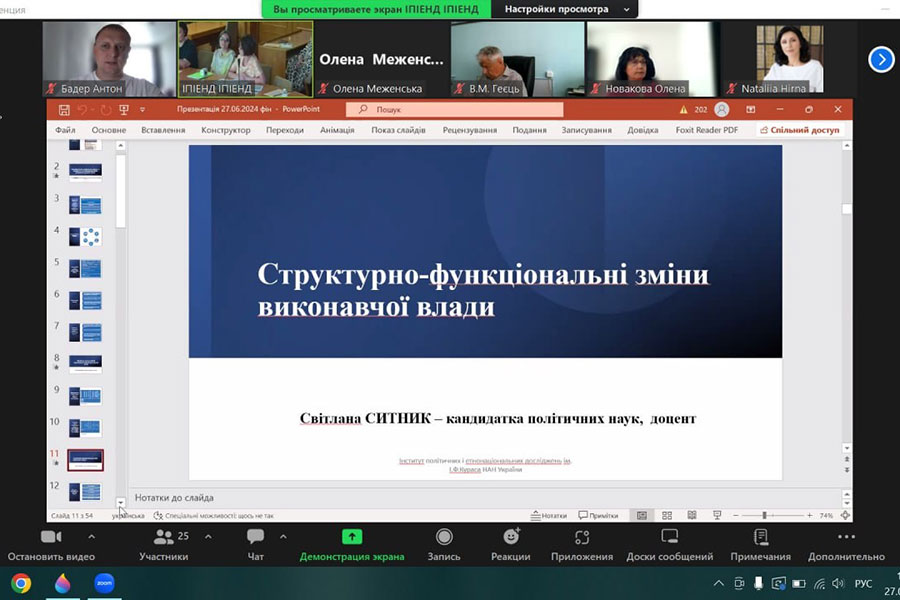Click the blue next arrow in video gallery
Image resolution: width=900 pixels, height=600 pixels.
pos(881,59)
